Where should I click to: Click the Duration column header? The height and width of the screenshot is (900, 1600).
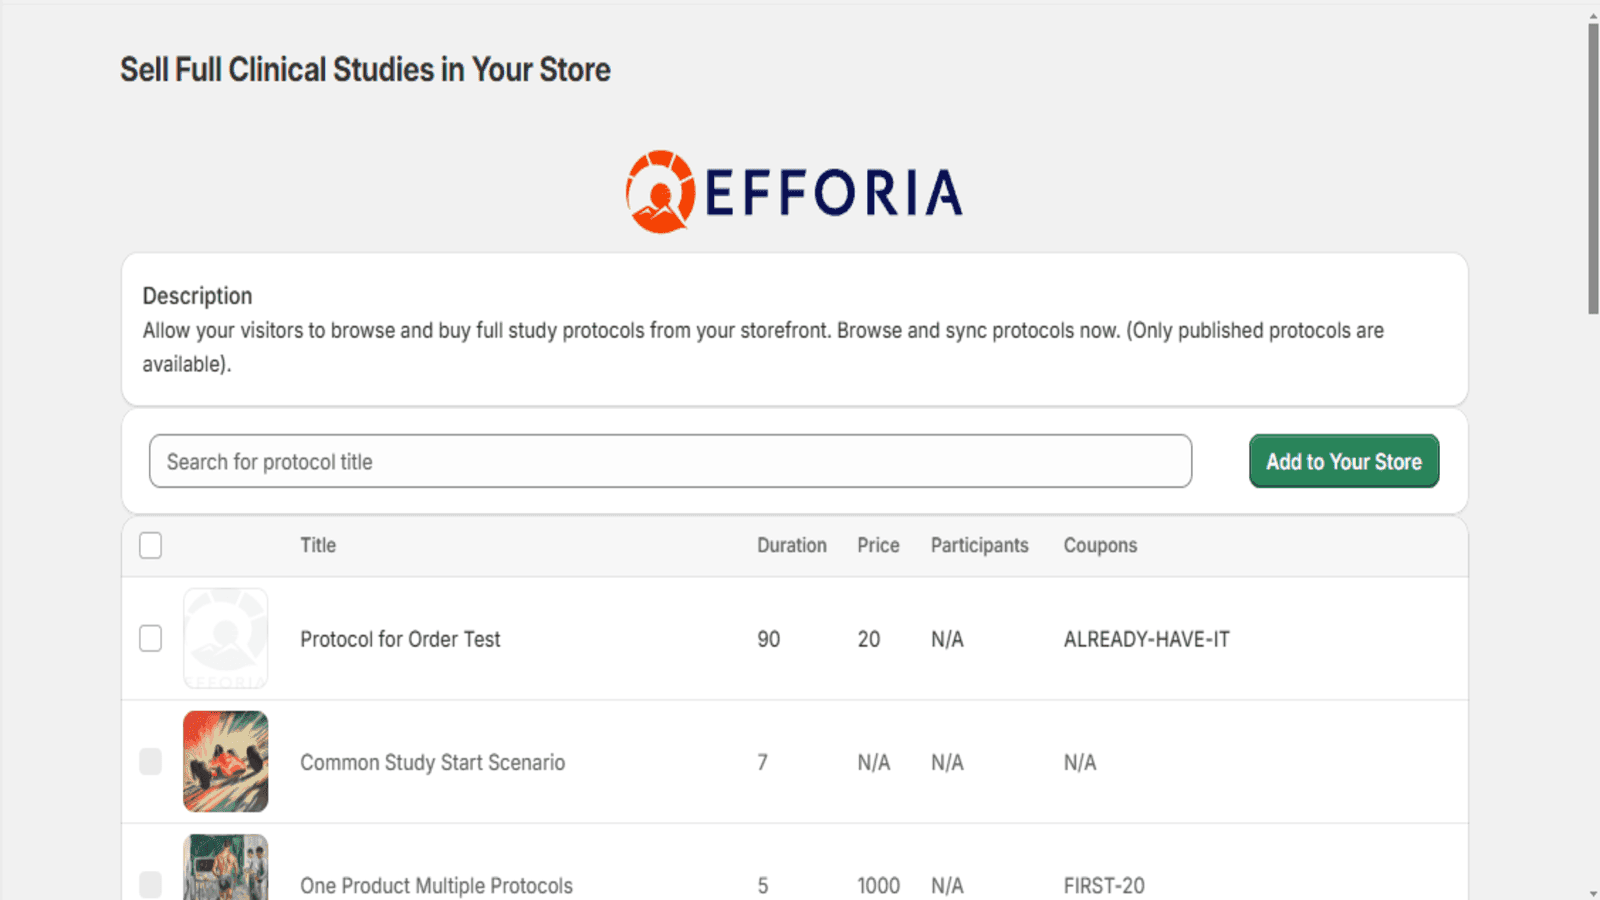791,545
